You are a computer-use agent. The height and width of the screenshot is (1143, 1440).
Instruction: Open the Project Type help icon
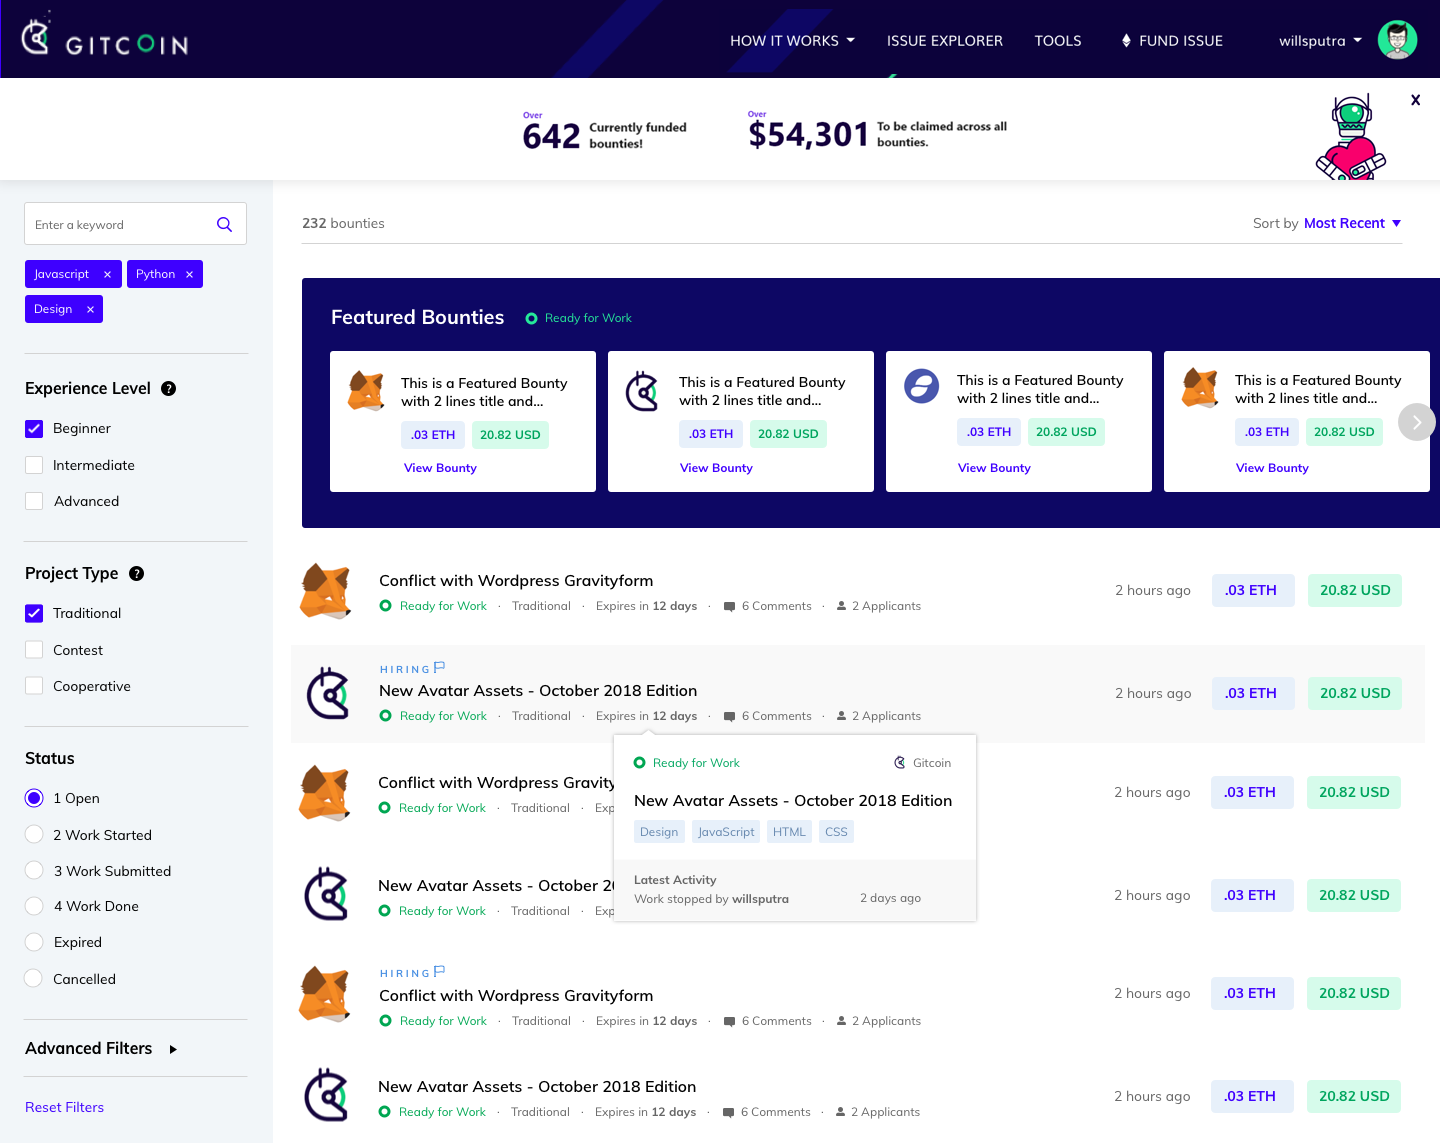click(136, 573)
